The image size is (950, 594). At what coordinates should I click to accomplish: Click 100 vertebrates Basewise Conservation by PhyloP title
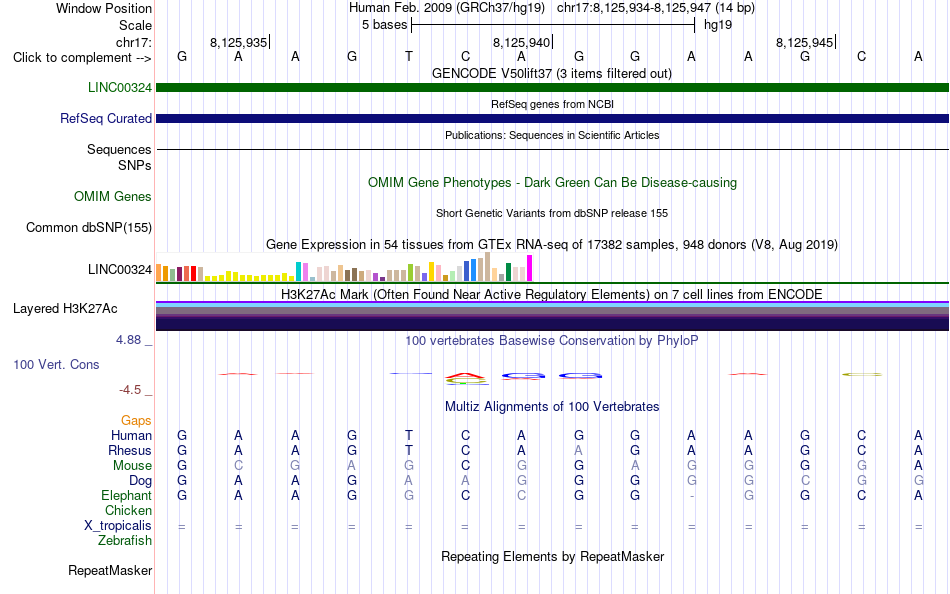(x=552, y=341)
